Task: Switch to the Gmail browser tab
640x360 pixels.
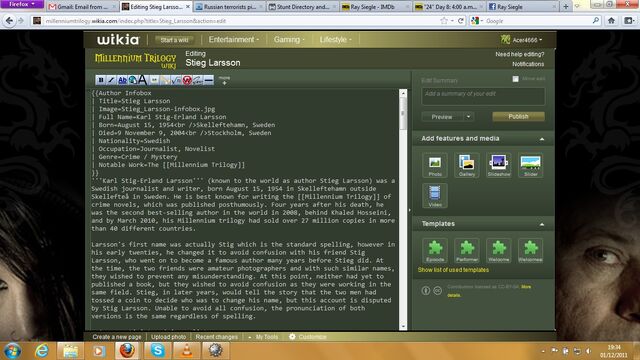Action: pos(82,7)
